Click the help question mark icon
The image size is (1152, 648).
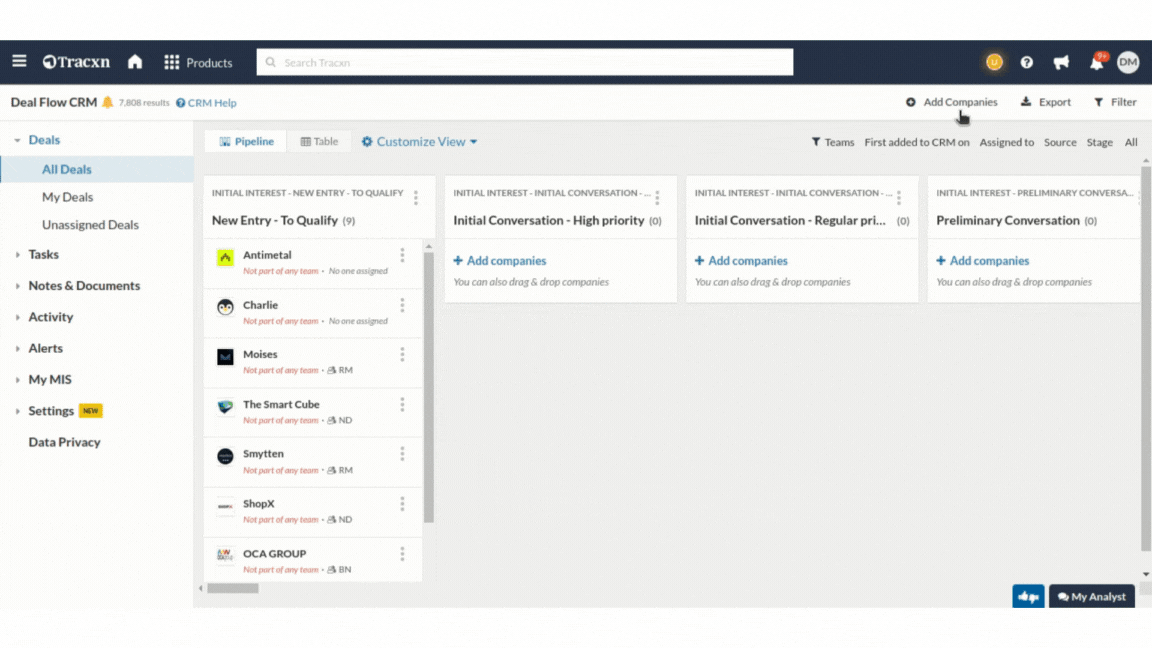[1026, 62]
